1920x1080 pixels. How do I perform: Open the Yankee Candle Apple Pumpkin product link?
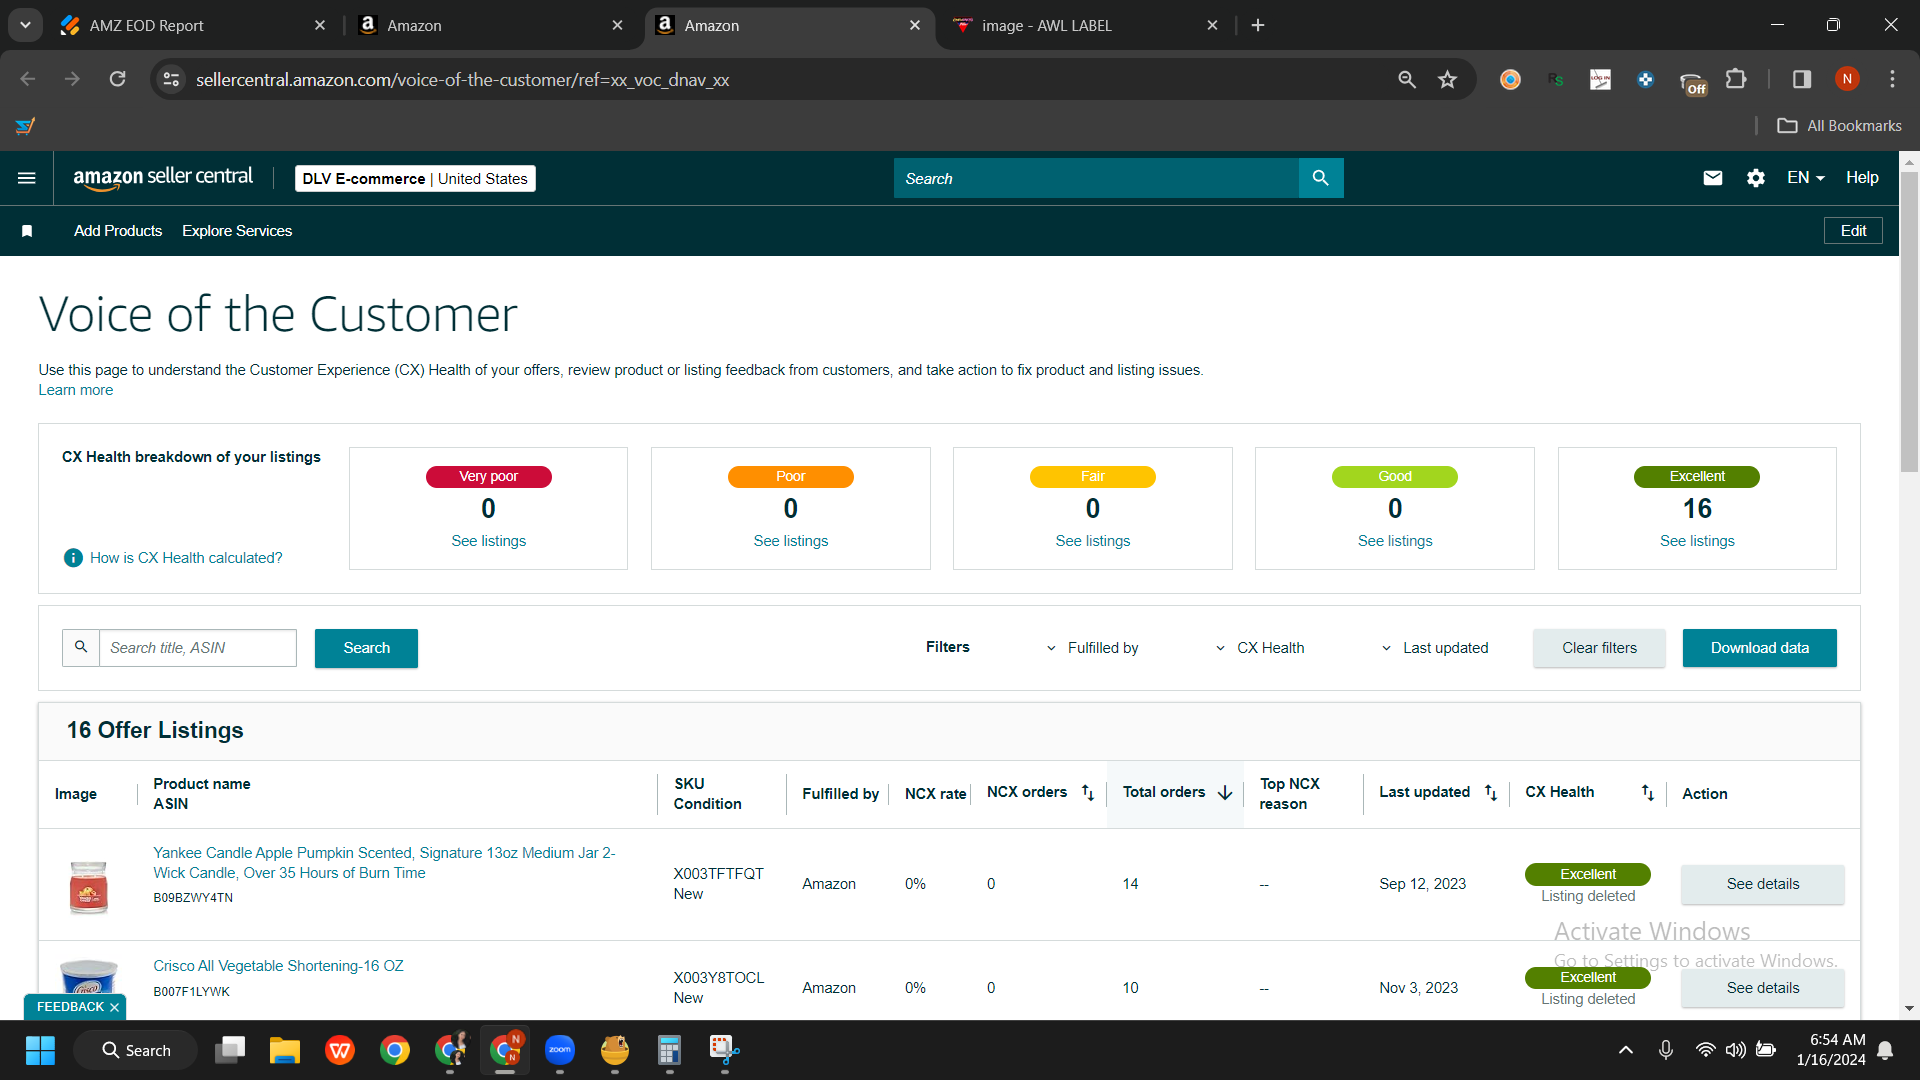tap(384, 863)
